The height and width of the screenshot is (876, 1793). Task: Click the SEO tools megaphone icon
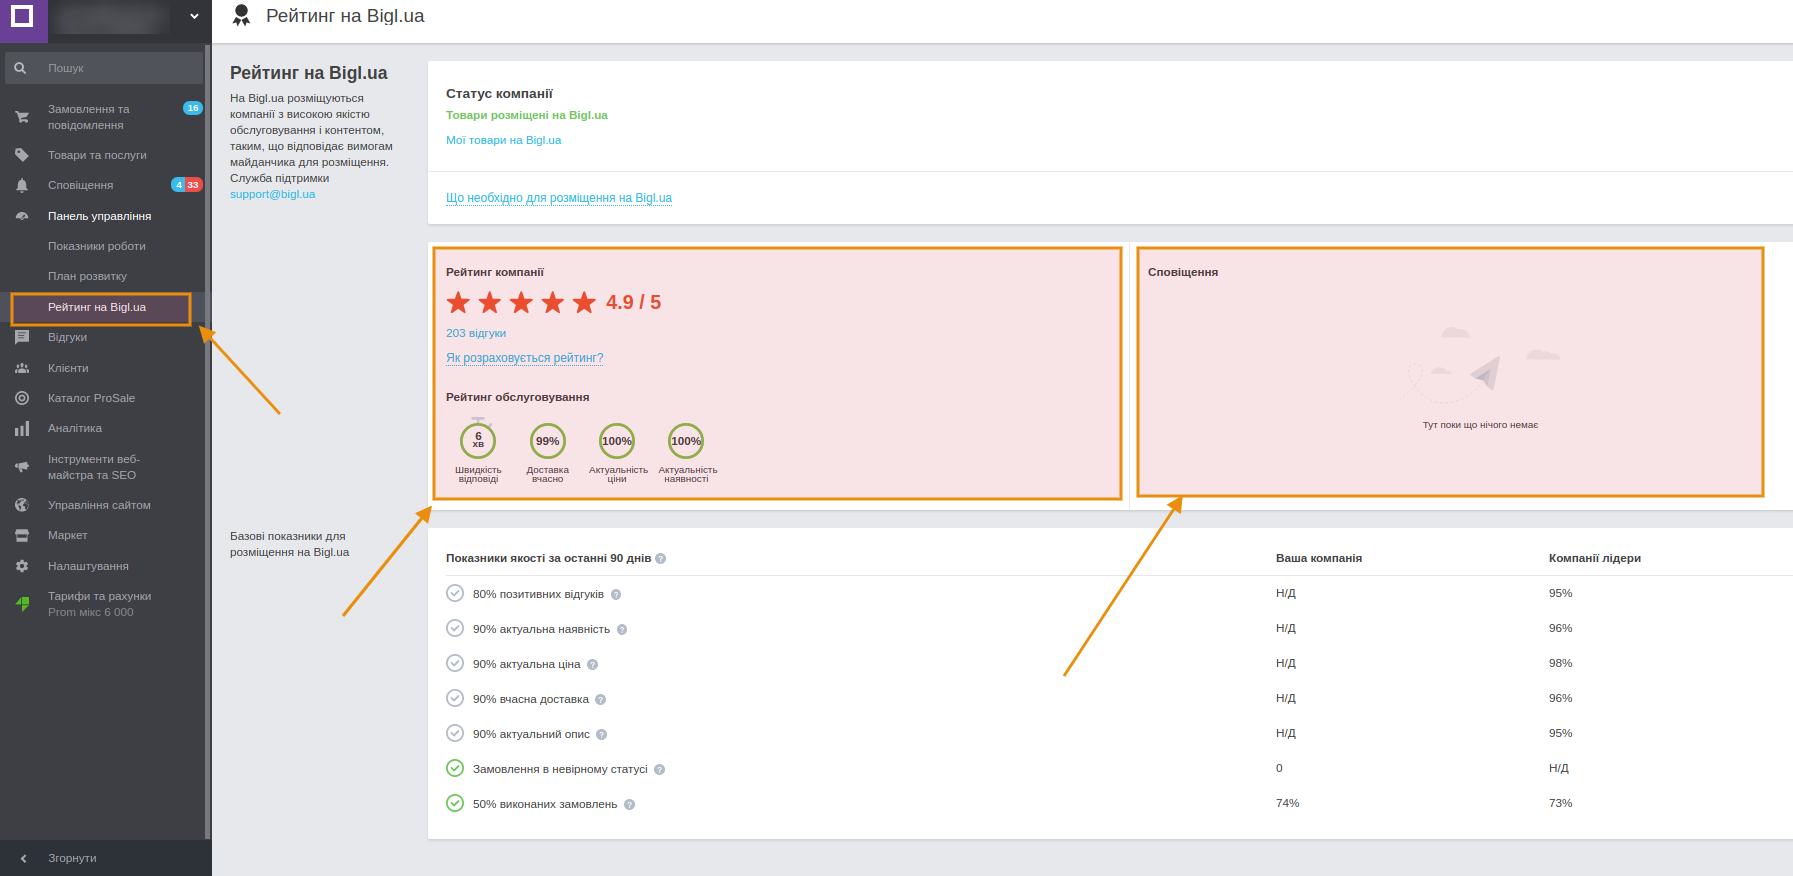click(x=22, y=467)
